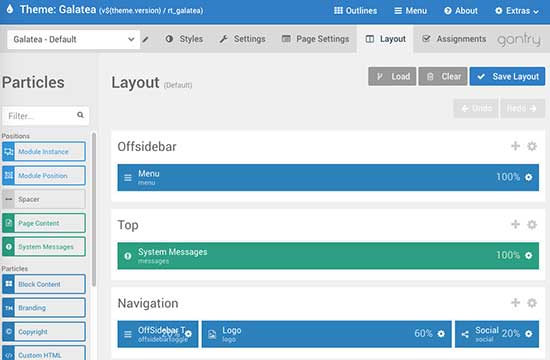
Task: Click the Particles panel heading
Action: click(x=33, y=83)
